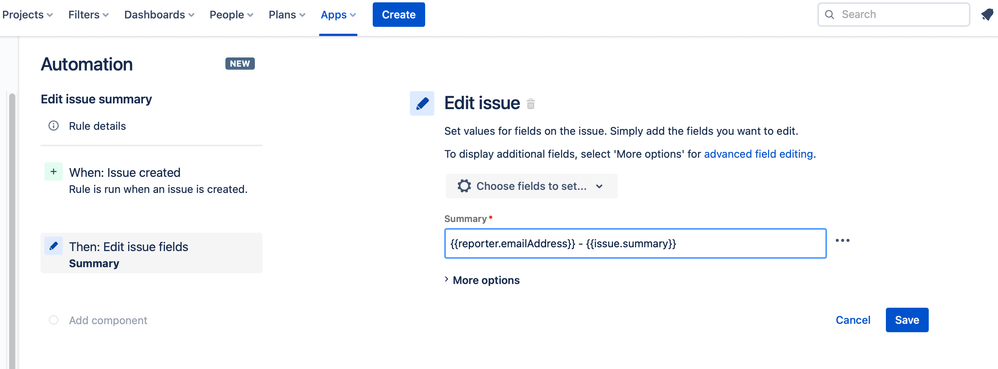Click the Automation page heading
998x369 pixels.
pos(87,64)
